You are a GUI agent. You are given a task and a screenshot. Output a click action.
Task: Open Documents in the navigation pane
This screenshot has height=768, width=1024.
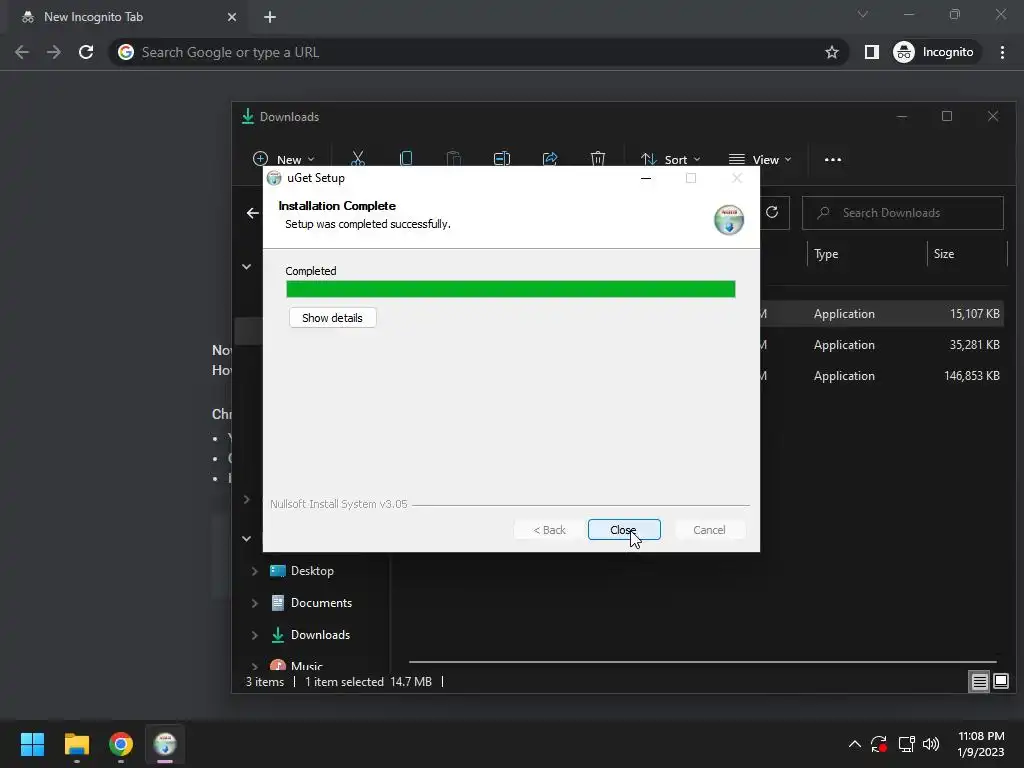[x=321, y=603]
